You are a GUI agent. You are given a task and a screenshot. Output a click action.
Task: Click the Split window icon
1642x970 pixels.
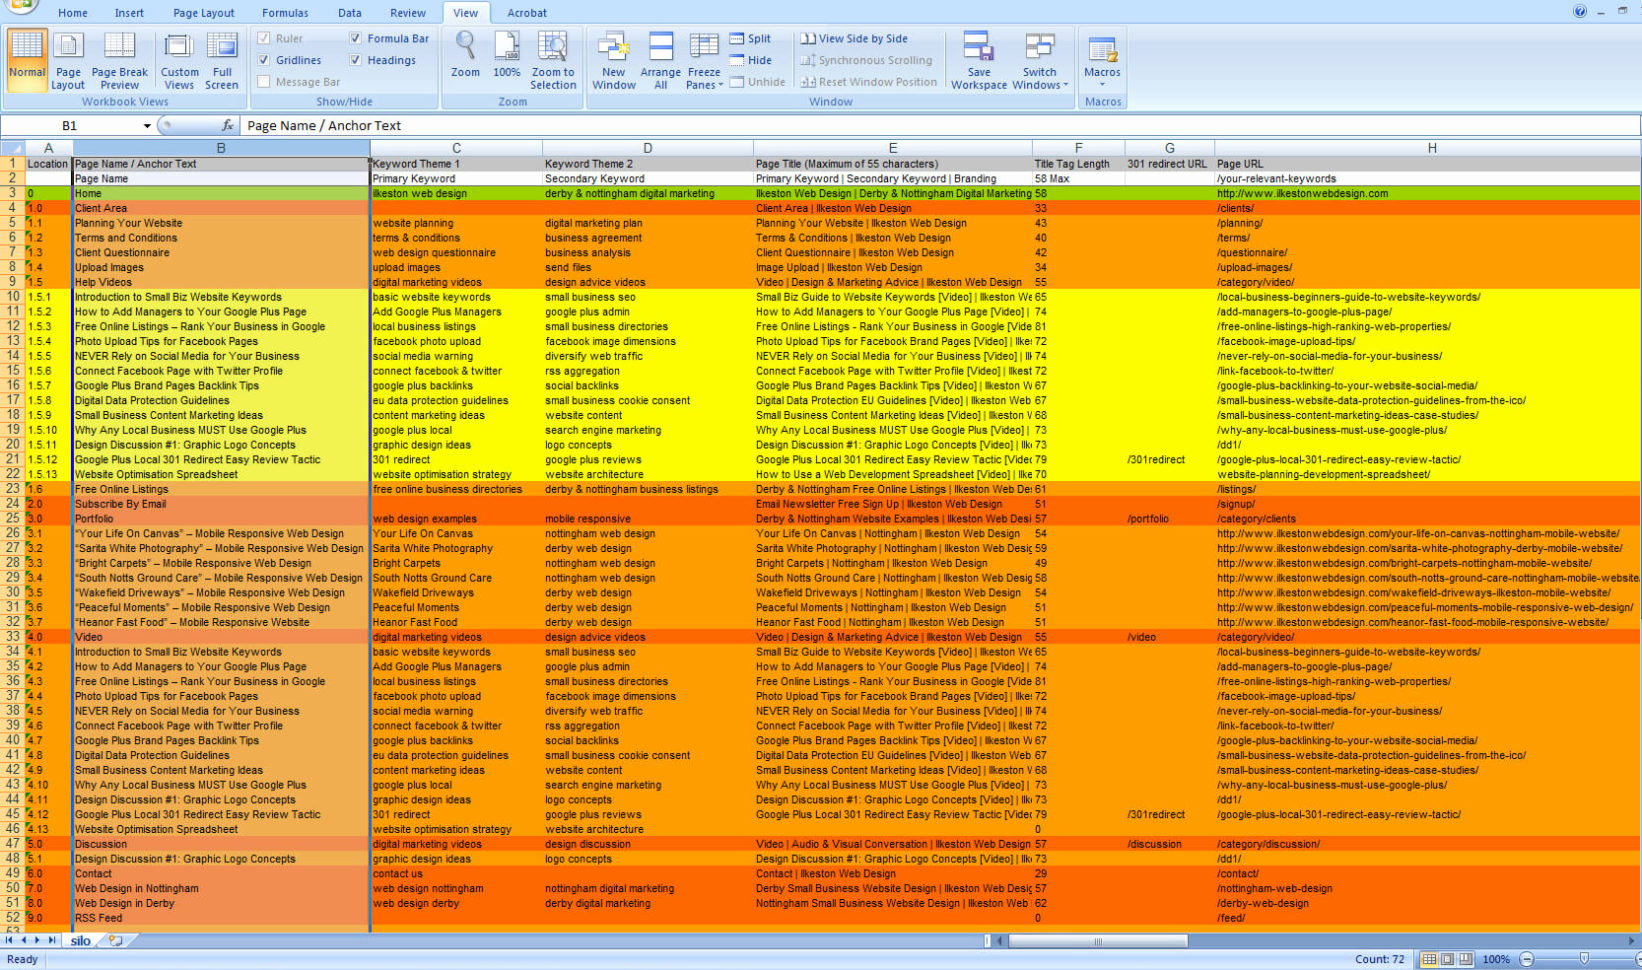pos(752,38)
